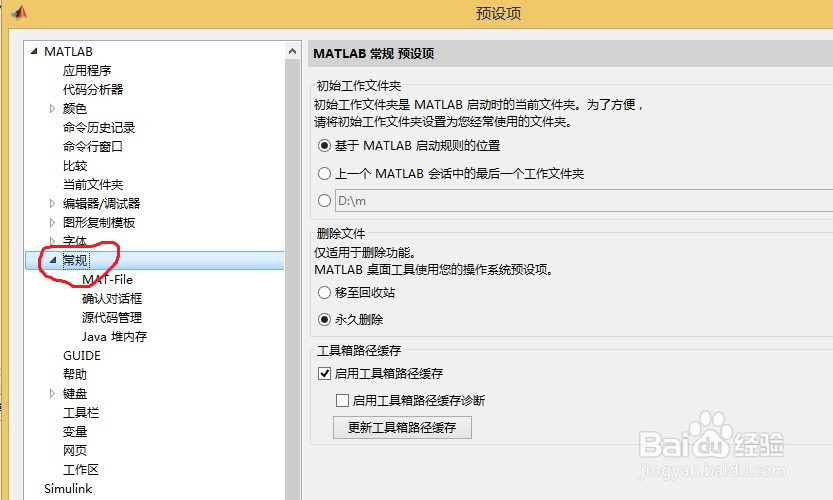Open MAT-File preferences
The image size is (833, 500).
pos(107,279)
